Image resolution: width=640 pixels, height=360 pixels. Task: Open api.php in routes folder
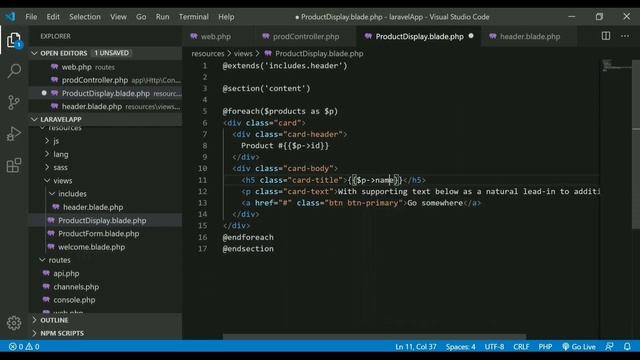click(105, 273)
